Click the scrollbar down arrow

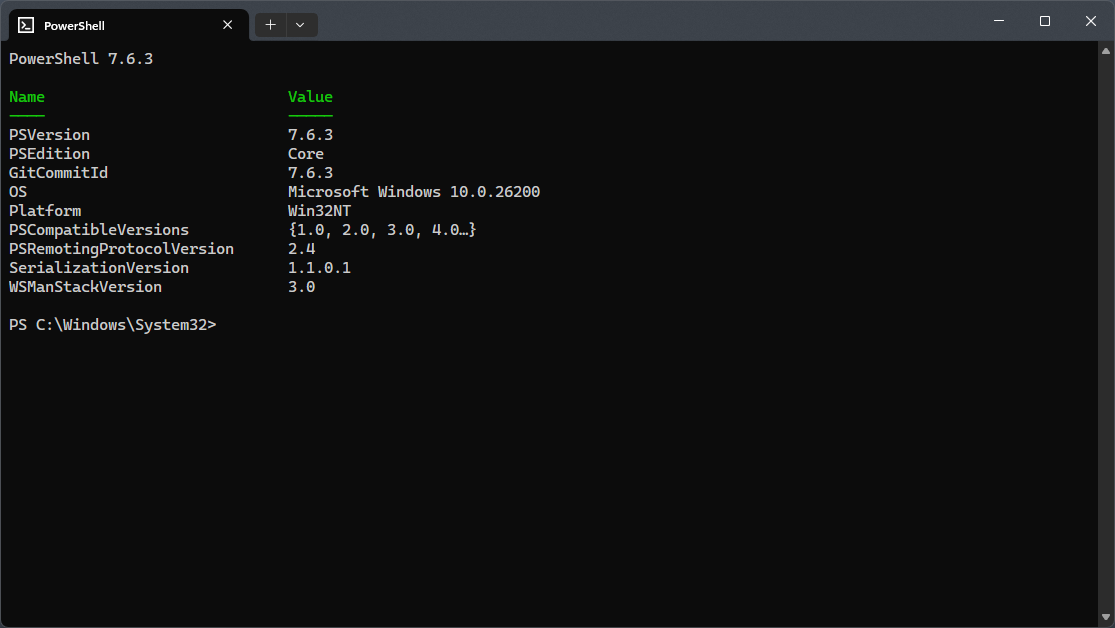coord(1106,617)
